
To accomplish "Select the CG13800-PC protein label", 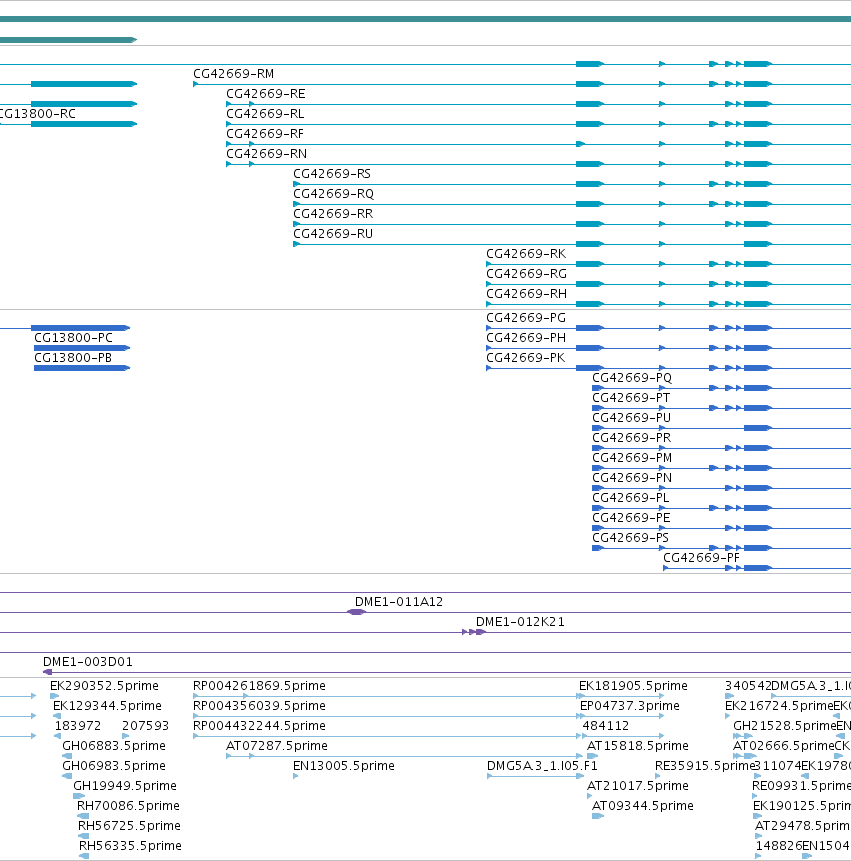I will point(74,338).
